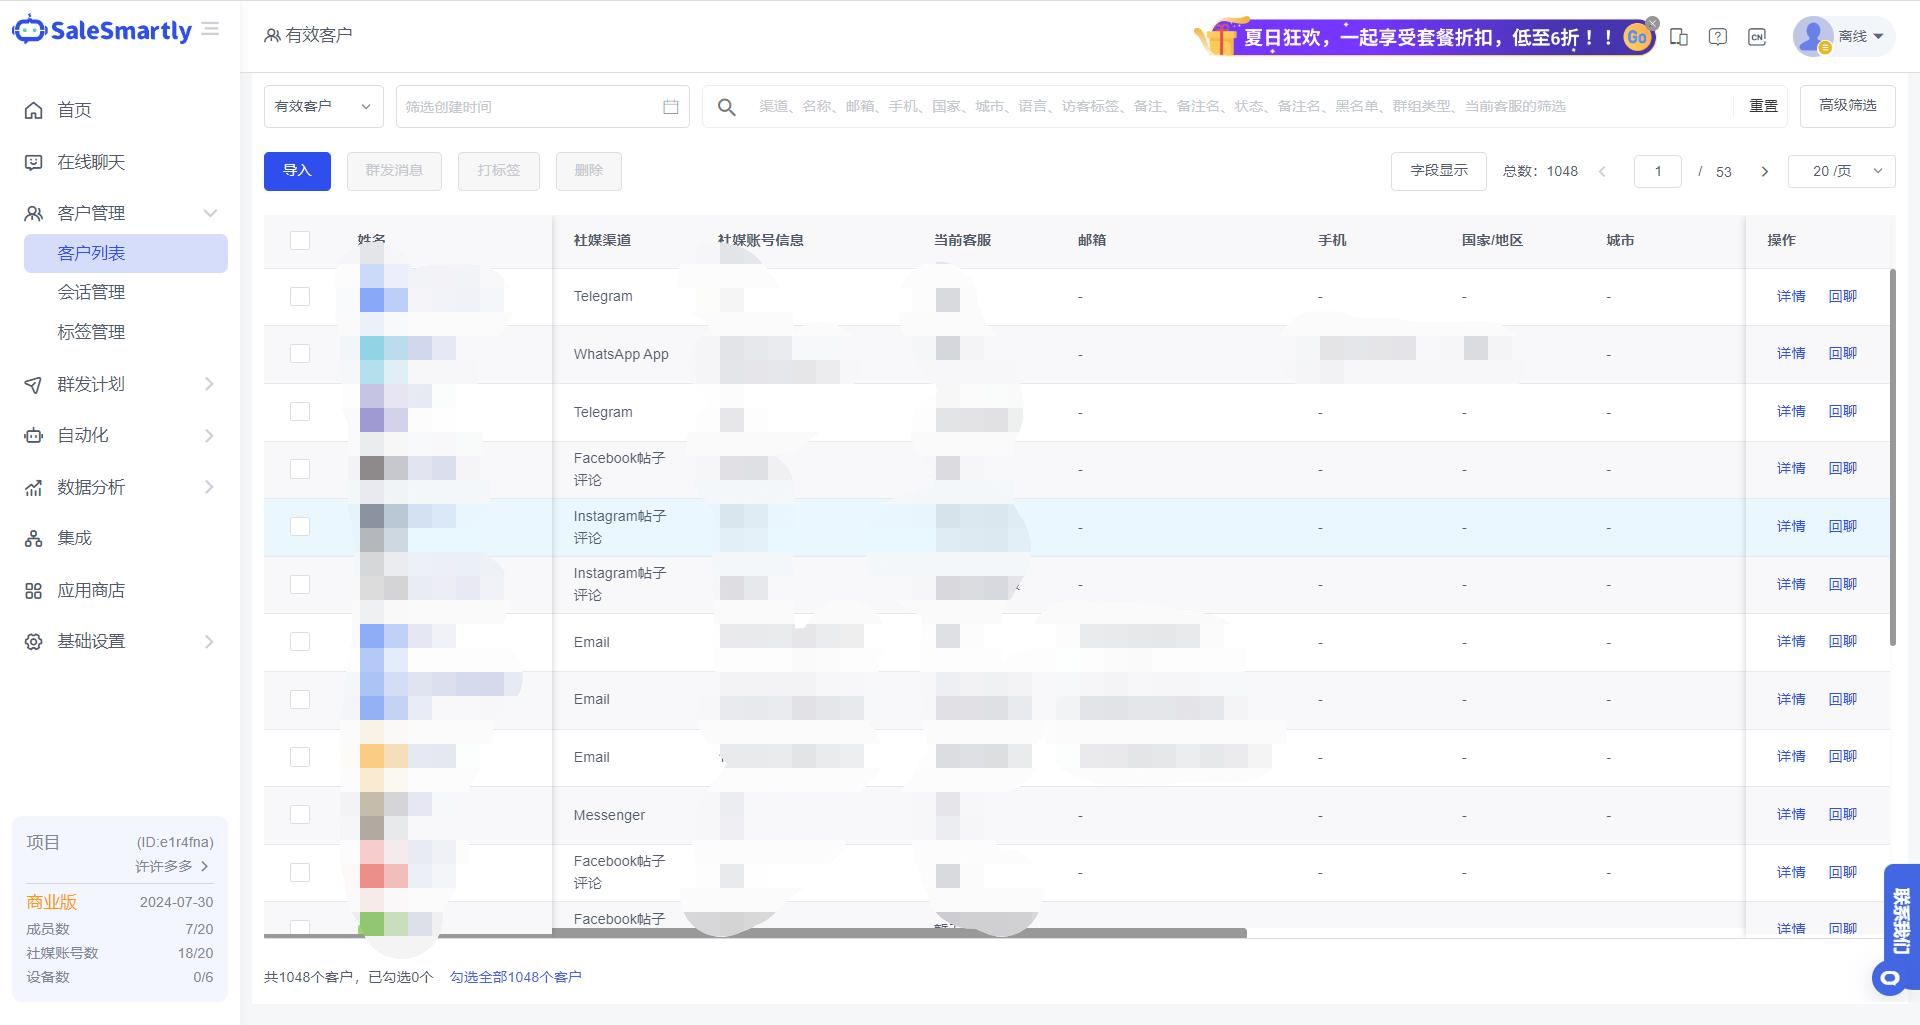The height and width of the screenshot is (1025, 1920).
Task: Click the 有效客户 header icon
Action: 272,36
